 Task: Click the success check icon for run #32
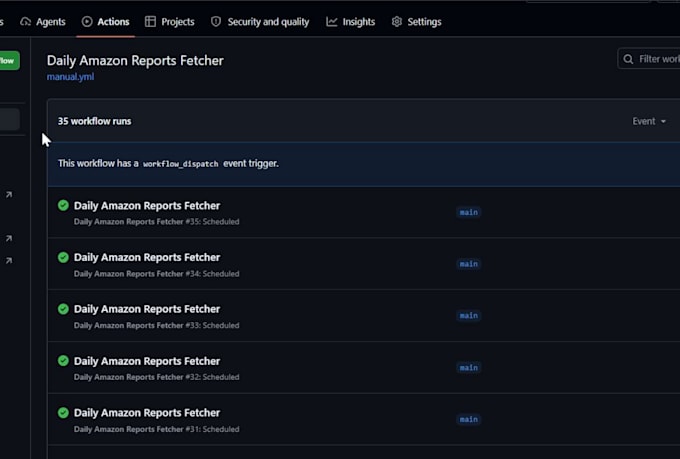[x=63, y=361]
